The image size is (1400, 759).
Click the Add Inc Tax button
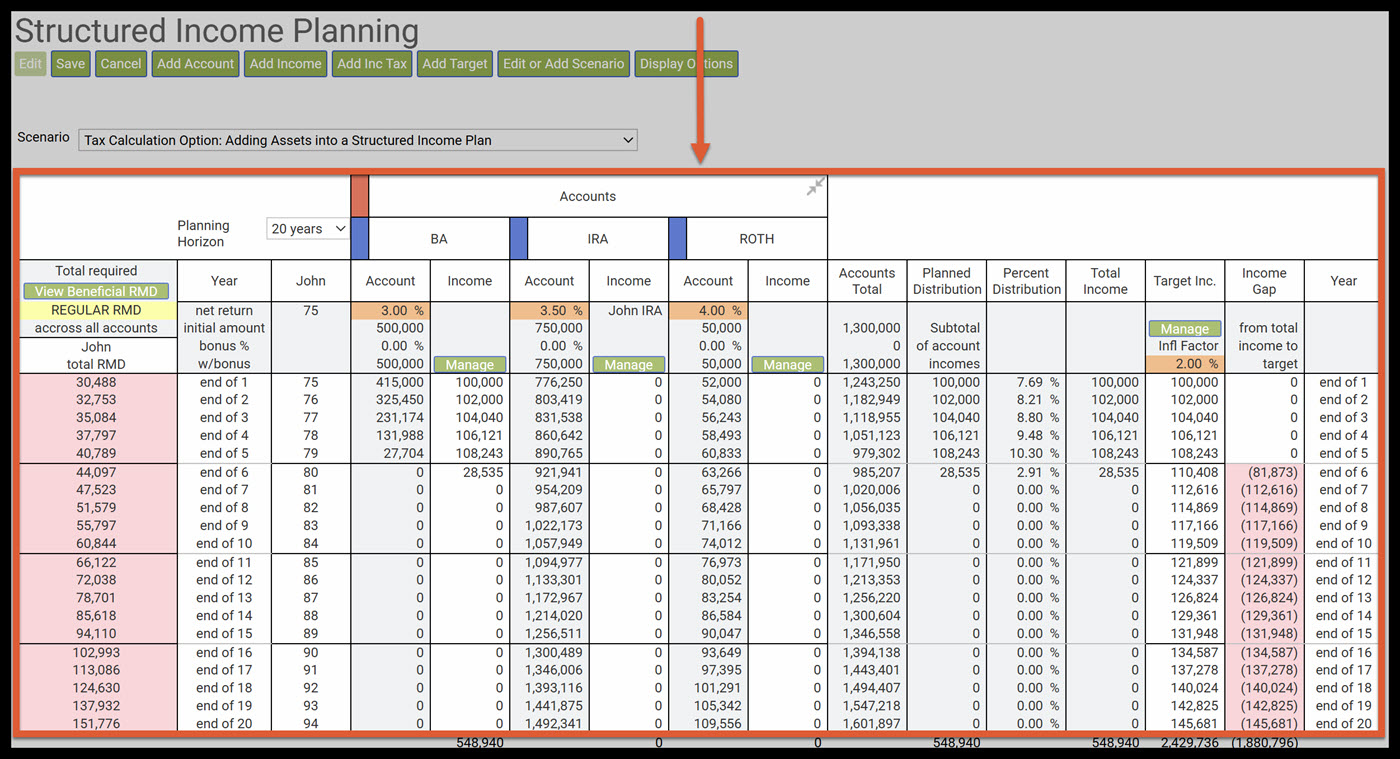pos(372,64)
